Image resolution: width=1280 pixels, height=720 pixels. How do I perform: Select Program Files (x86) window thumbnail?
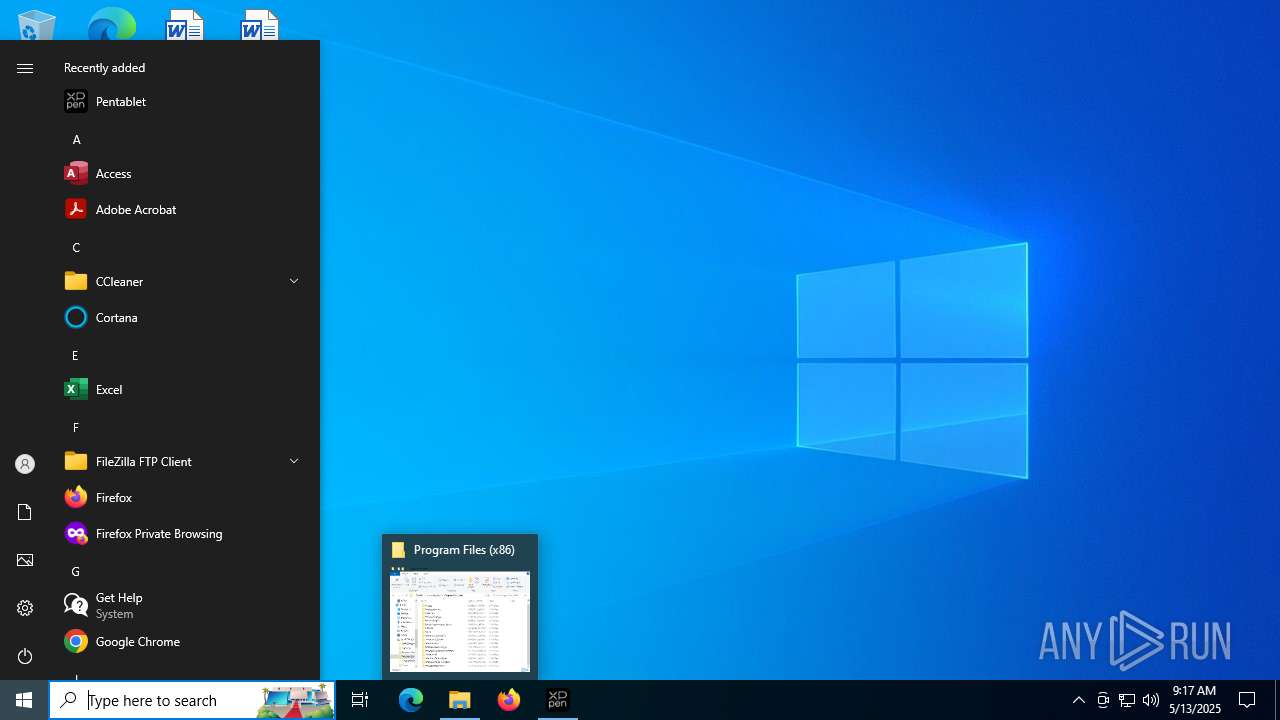(x=460, y=607)
